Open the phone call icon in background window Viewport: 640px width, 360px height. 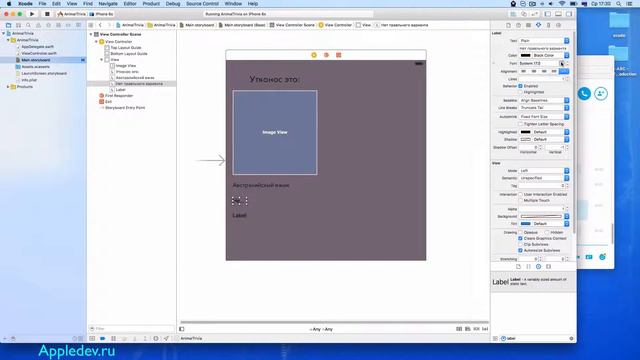(584, 93)
